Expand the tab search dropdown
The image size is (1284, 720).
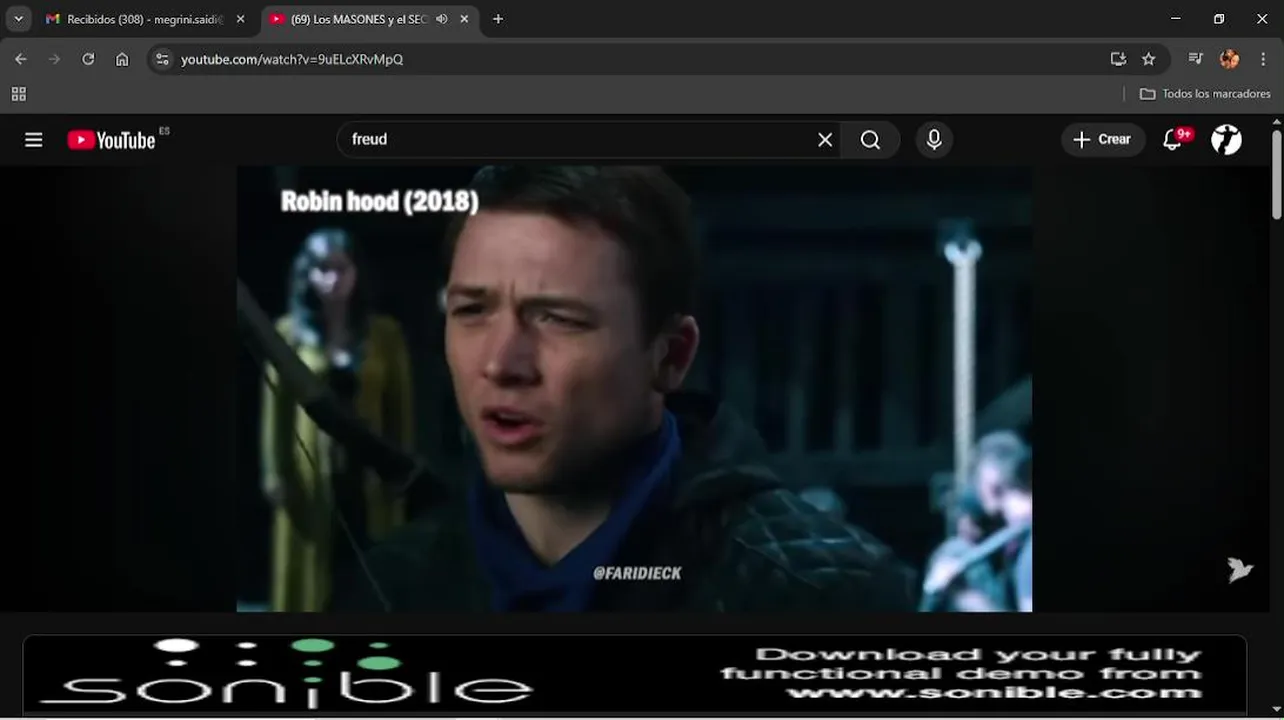[x=18, y=19]
